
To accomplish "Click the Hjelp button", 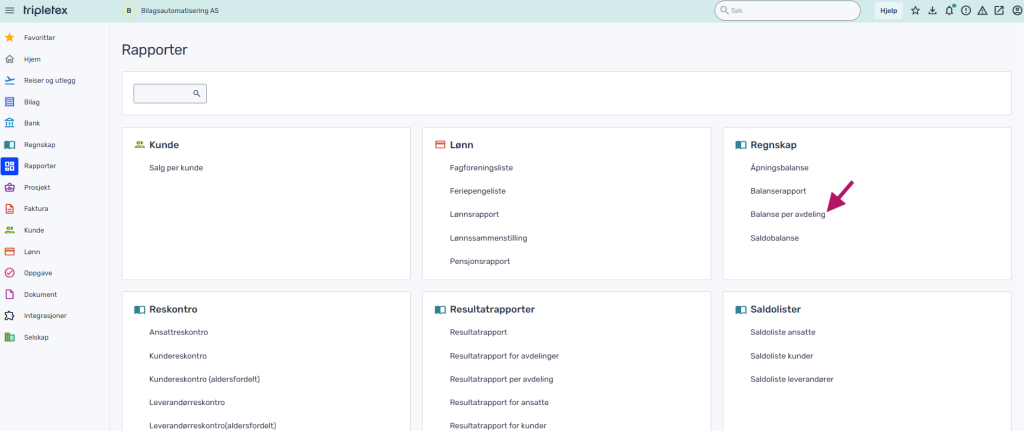I will pos(888,10).
